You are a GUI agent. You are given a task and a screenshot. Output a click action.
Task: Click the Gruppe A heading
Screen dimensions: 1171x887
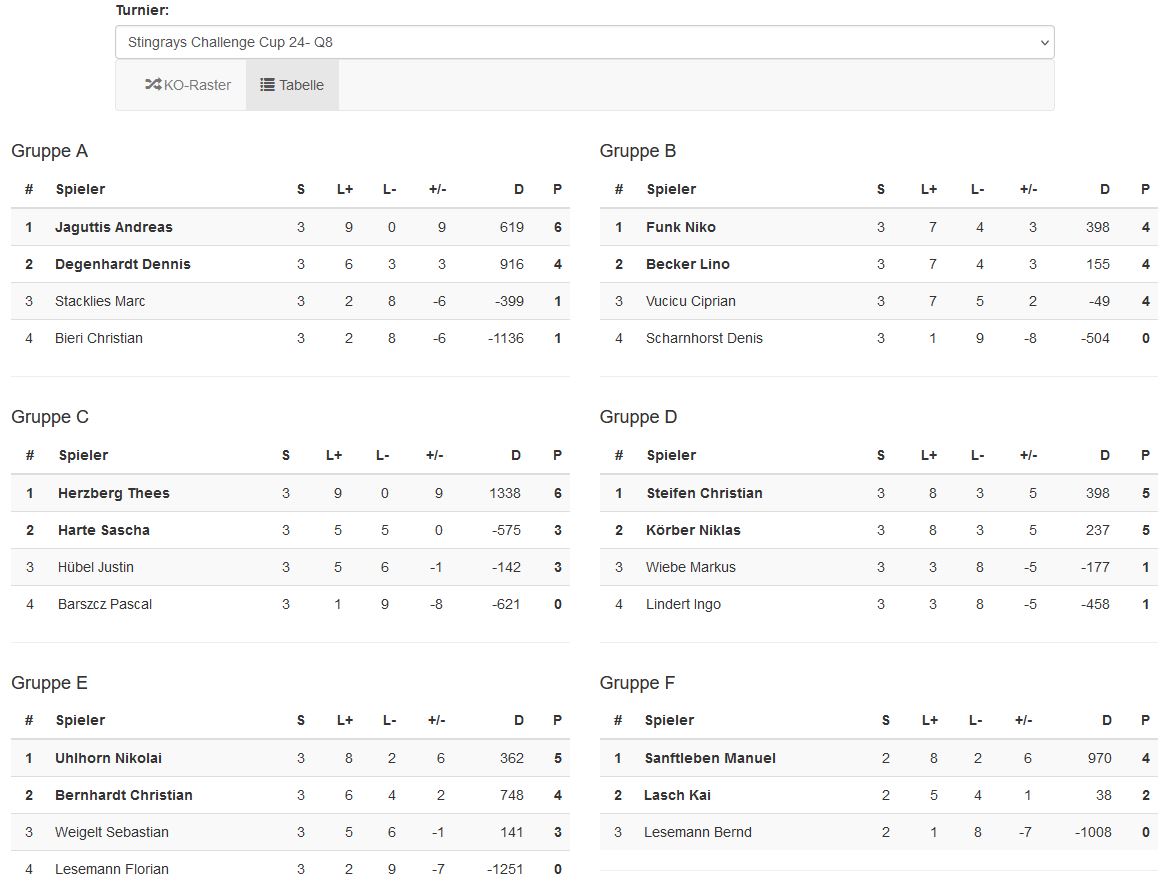click(49, 151)
